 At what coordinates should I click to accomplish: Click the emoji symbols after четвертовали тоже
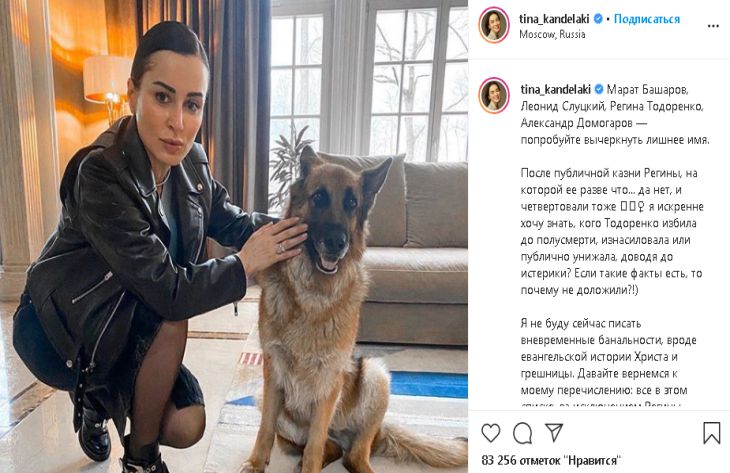coord(632,206)
